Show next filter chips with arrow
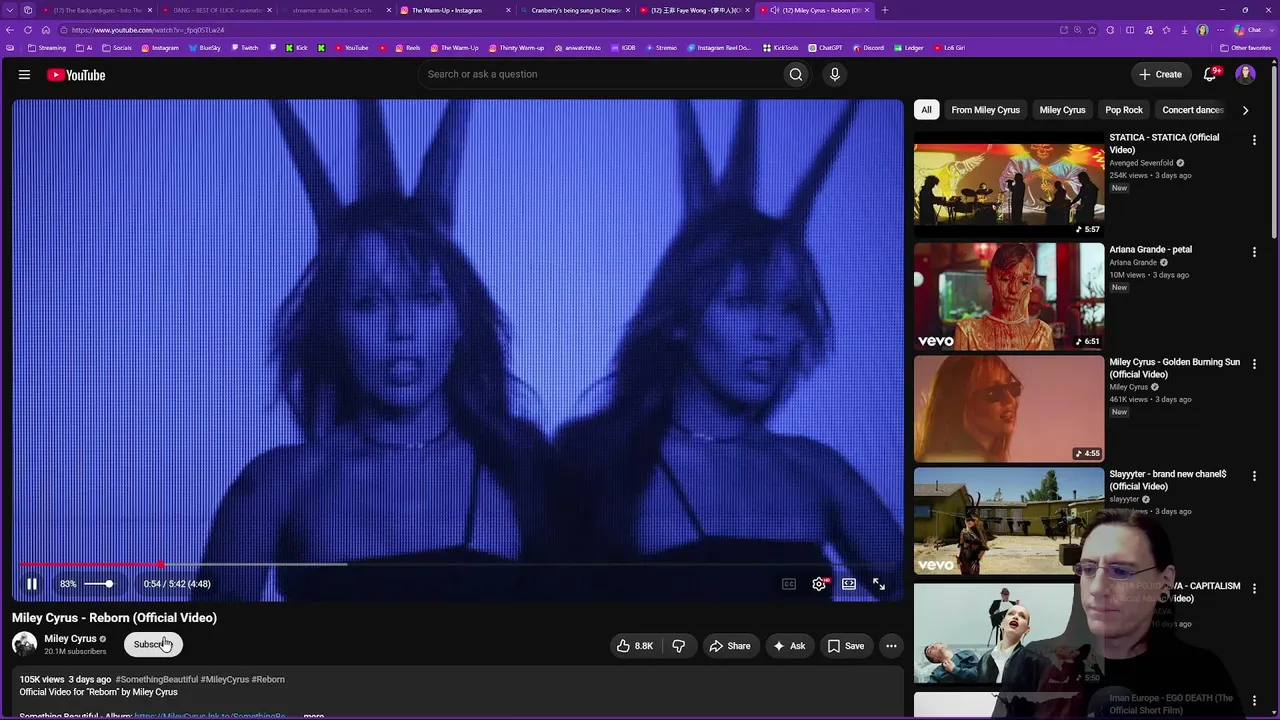Viewport: 1280px width, 720px height. [1245, 110]
